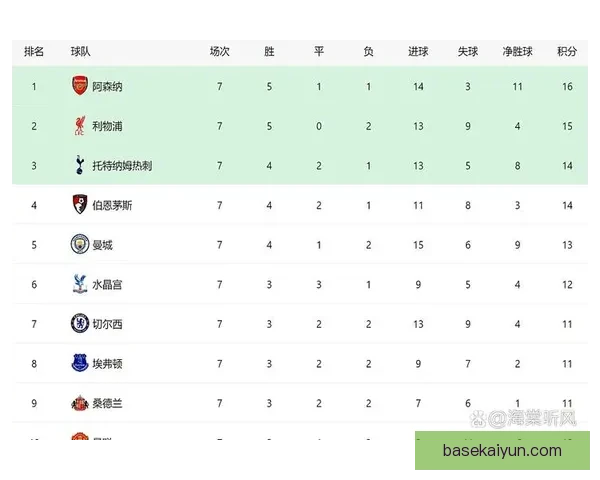
Task: Click the Arsenal club crest icon
Action: tap(80, 86)
